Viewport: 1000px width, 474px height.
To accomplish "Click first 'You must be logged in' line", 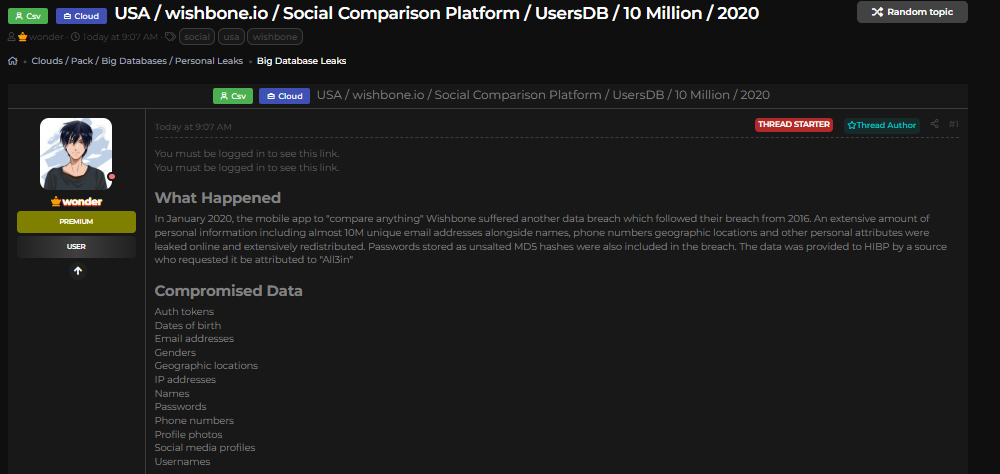I will (x=247, y=154).
